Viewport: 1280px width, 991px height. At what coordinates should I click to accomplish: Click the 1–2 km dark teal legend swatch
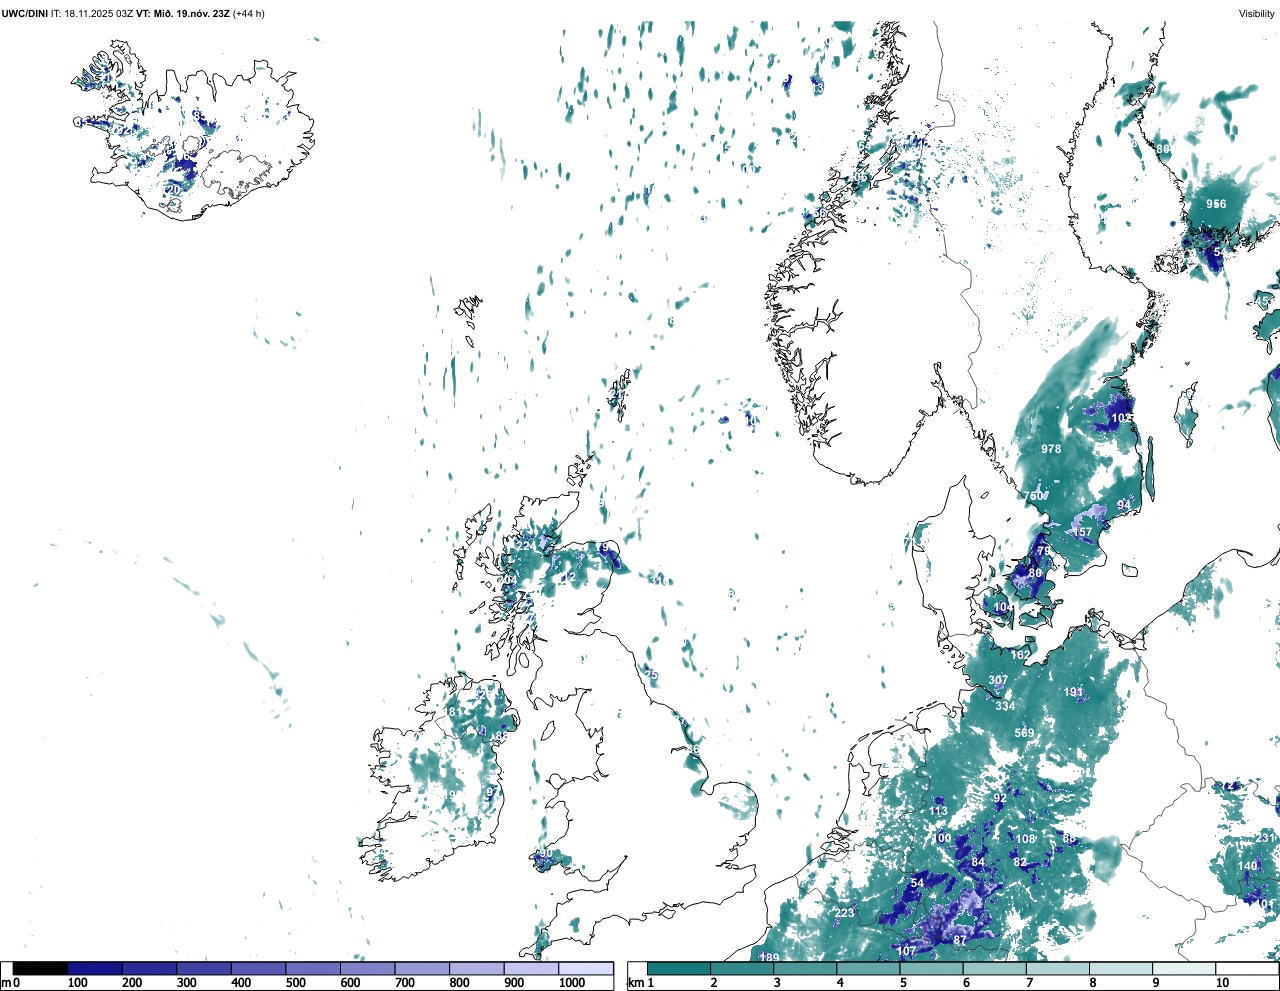[x=679, y=968]
